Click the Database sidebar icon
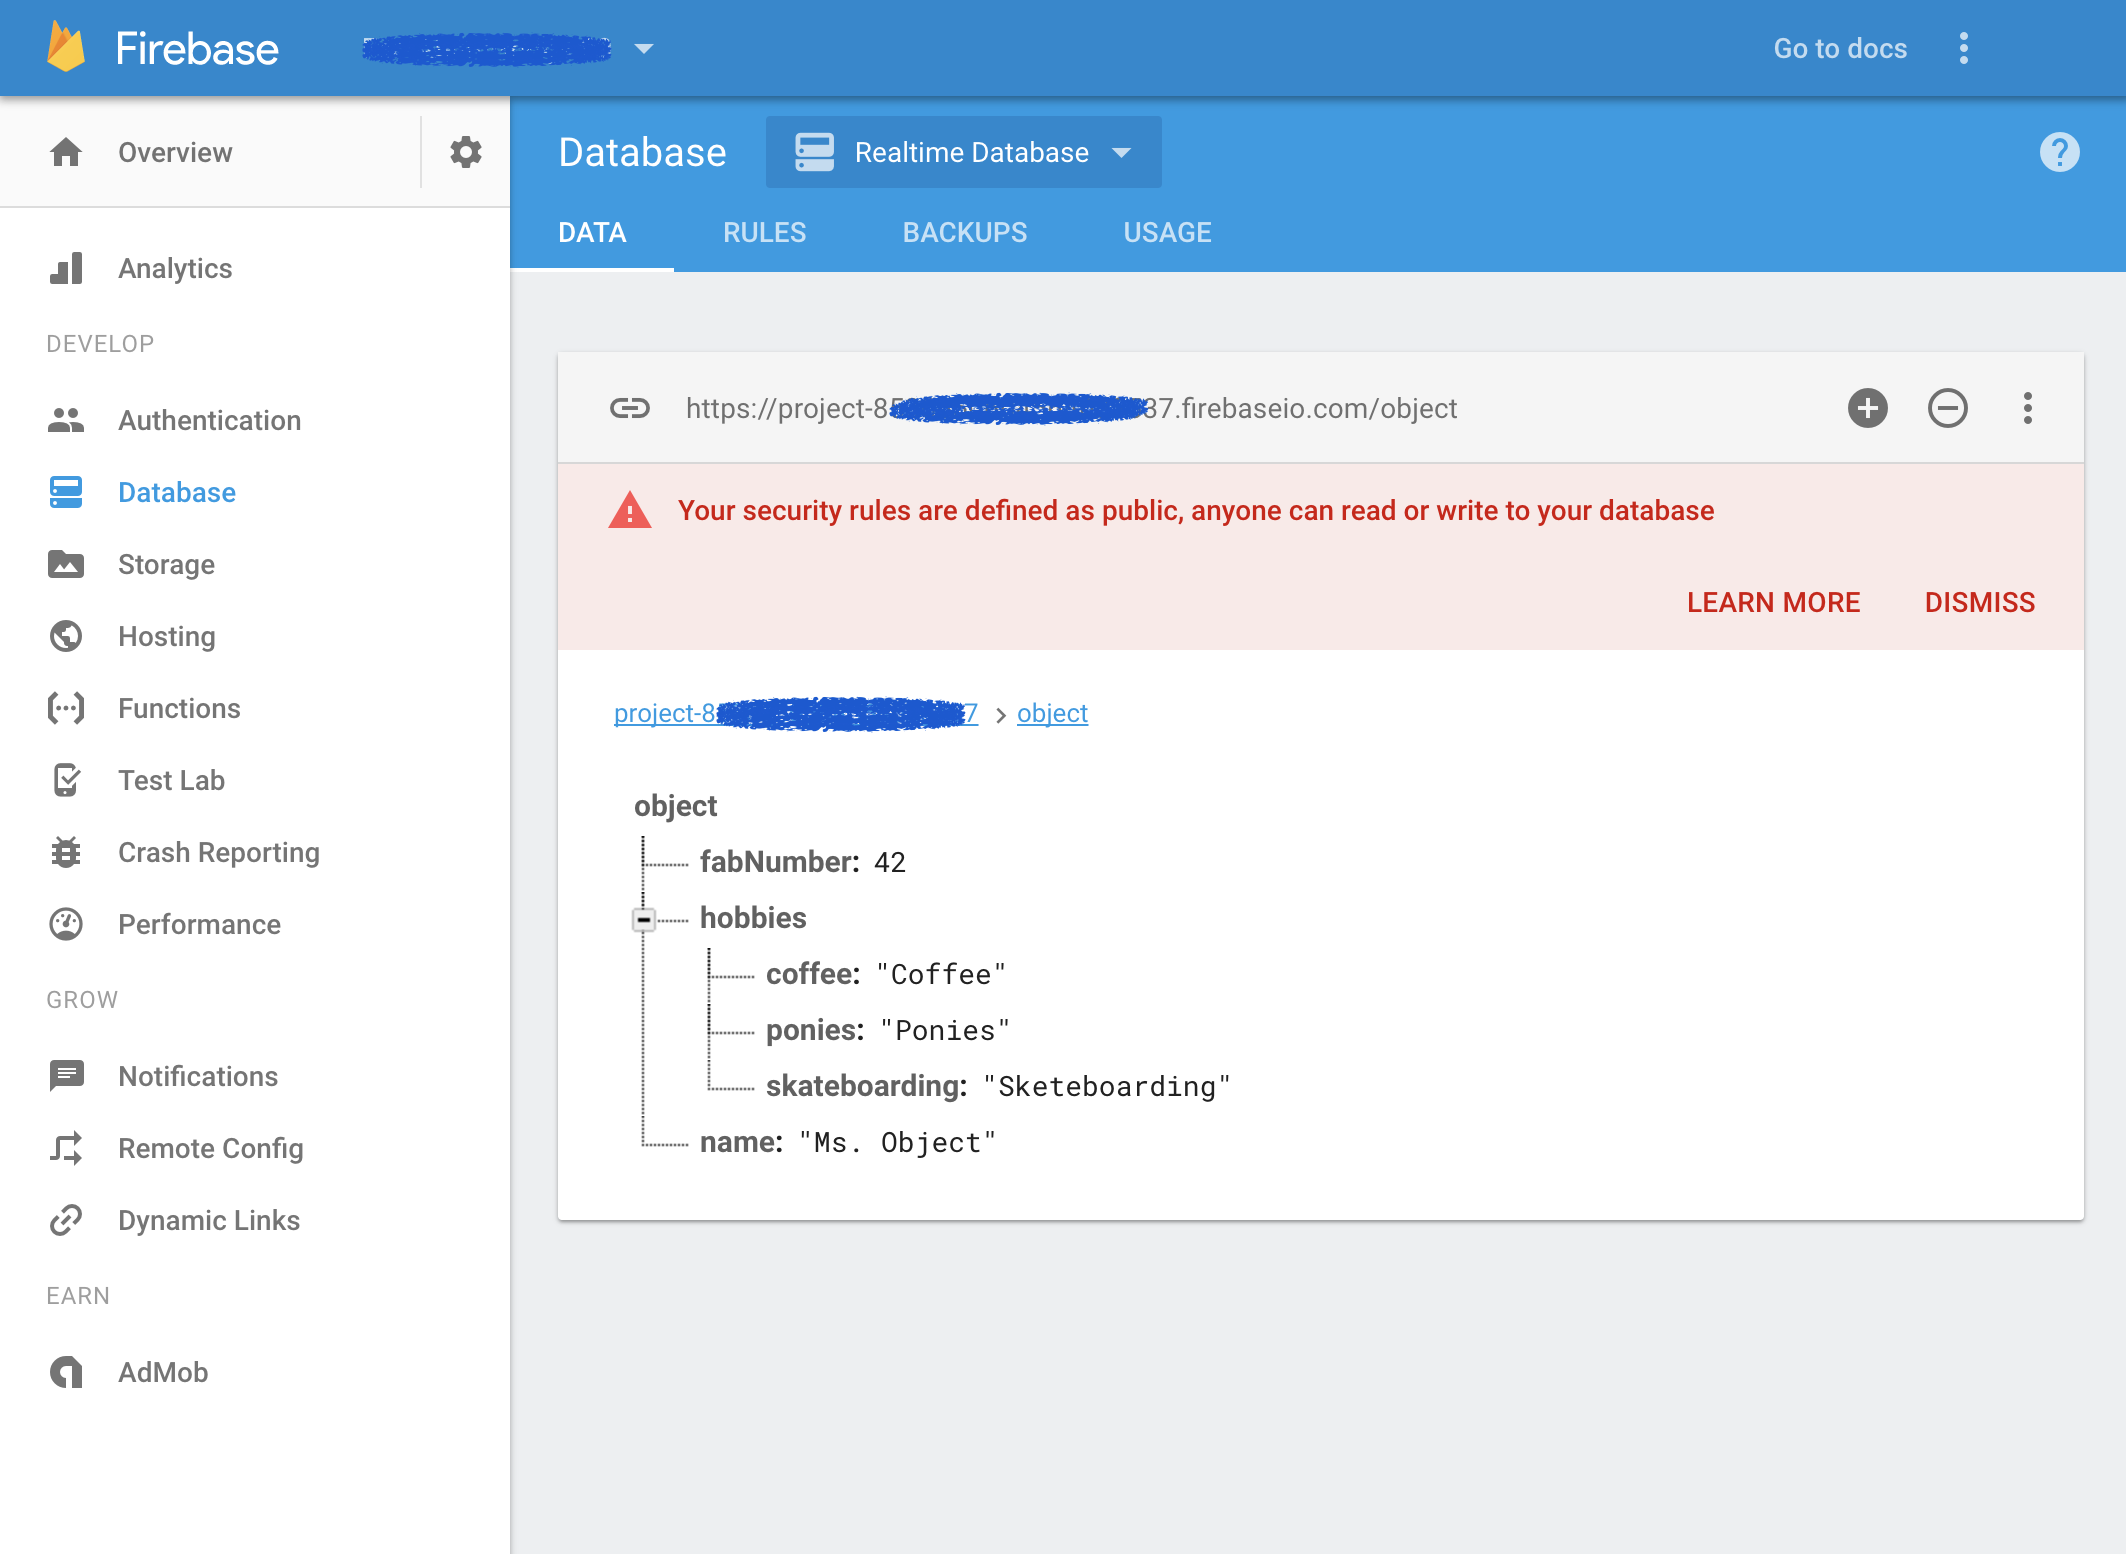 [66, 492]
